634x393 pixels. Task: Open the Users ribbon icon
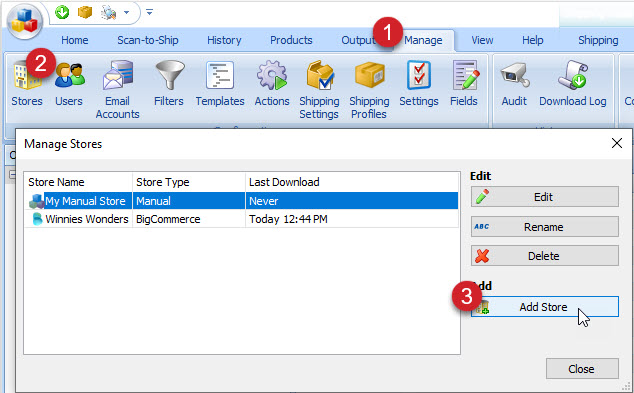click(69, 85)
